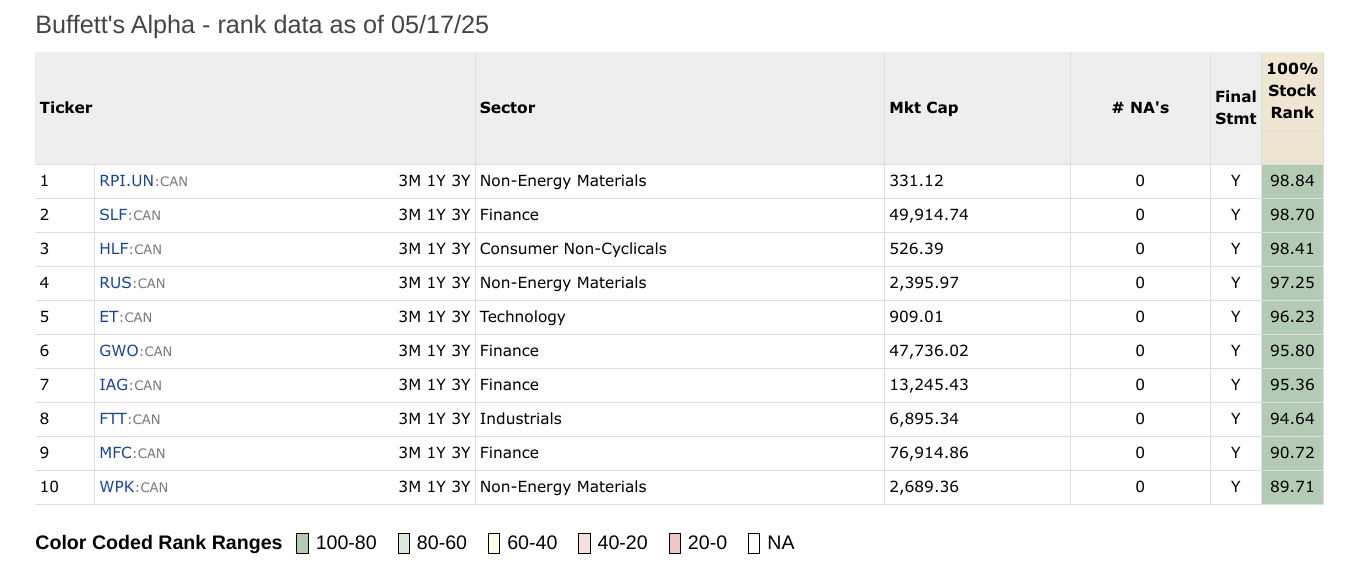Select the 95.80 stock rank cell
This screenshot has height=565, width=1365.
point(1292,351)
